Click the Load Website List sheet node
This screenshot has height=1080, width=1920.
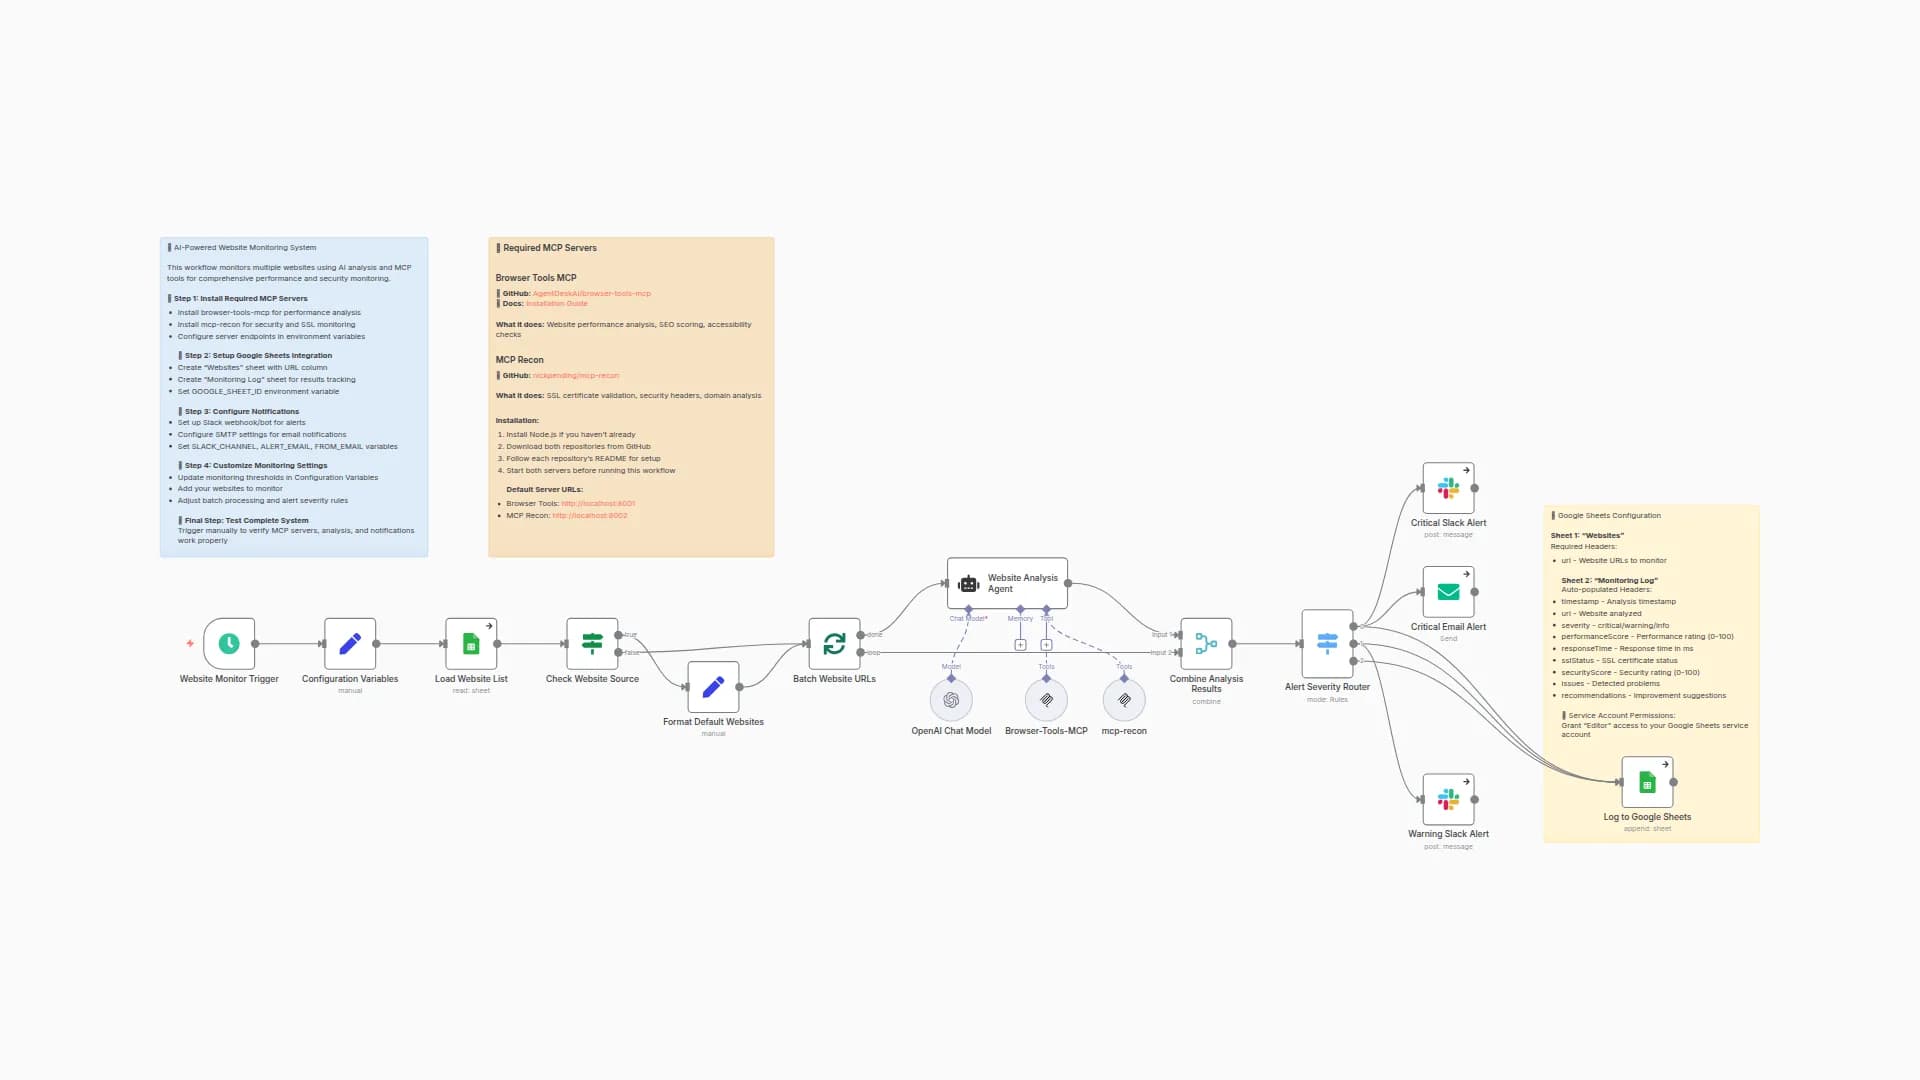pos(471,645)
